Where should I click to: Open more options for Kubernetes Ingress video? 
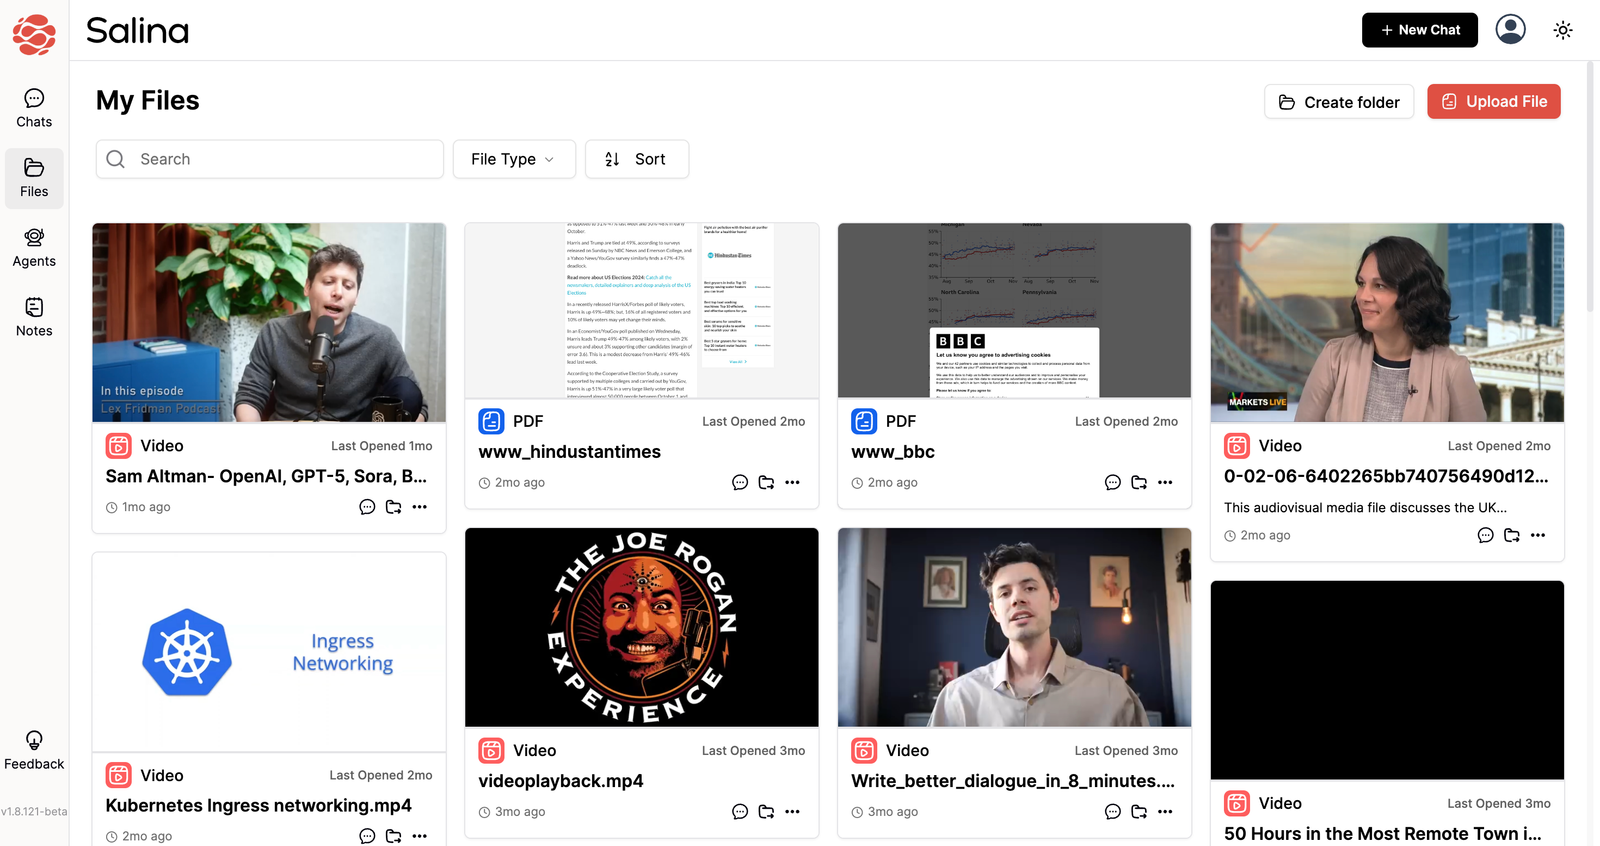click(x=420, y=836)
